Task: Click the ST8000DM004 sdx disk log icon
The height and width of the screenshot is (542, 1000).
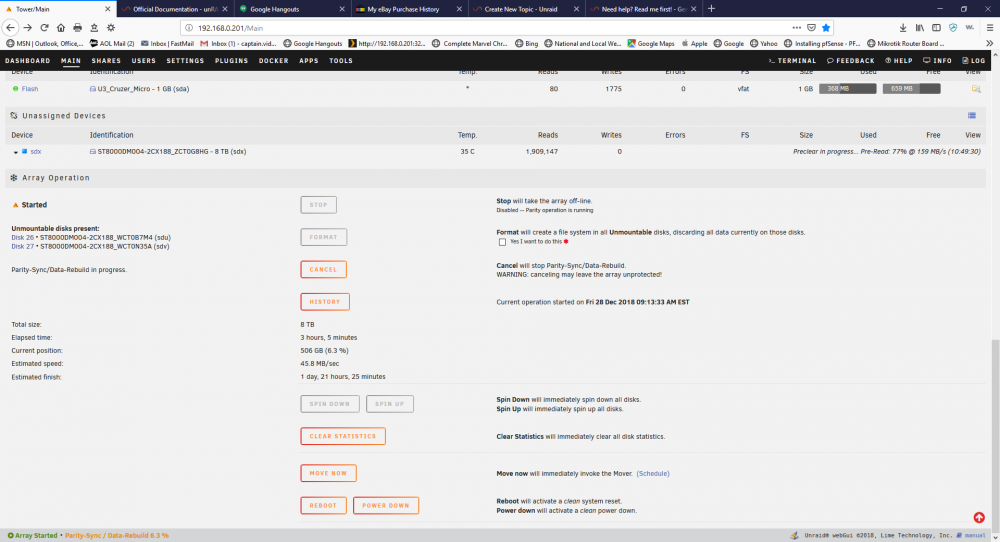Action: click(92, 152)
